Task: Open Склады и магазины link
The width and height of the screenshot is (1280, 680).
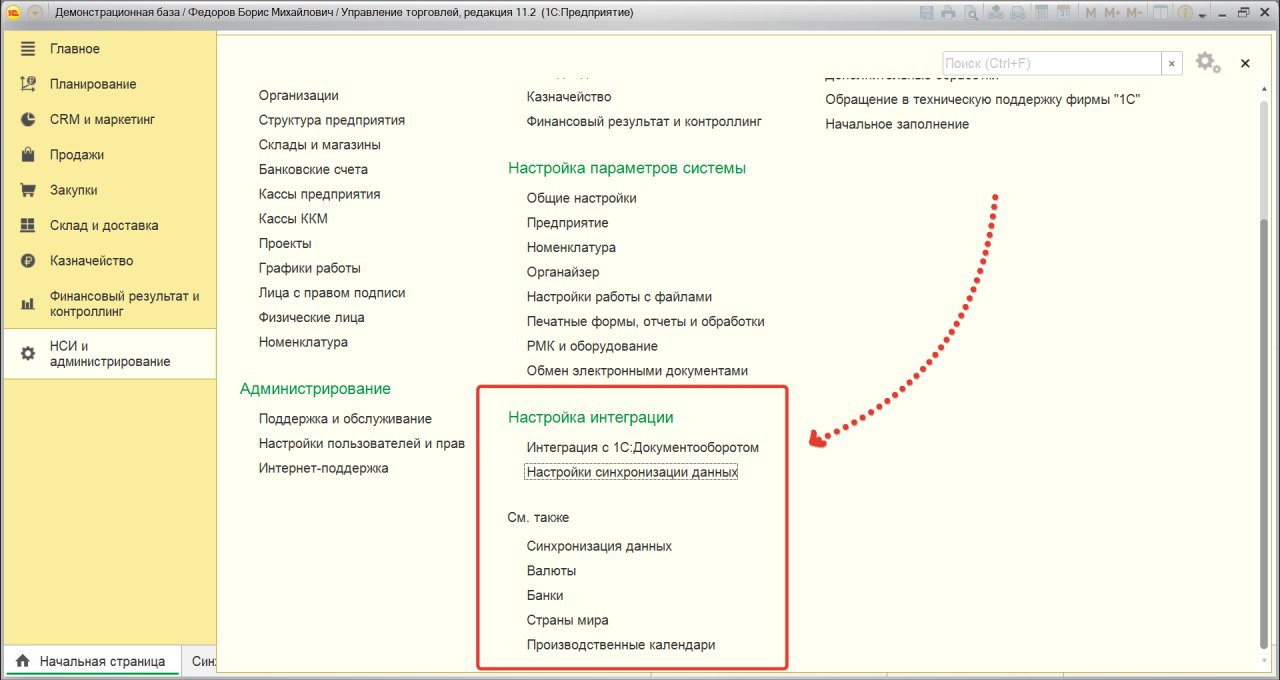Action: tap(320, 145)
